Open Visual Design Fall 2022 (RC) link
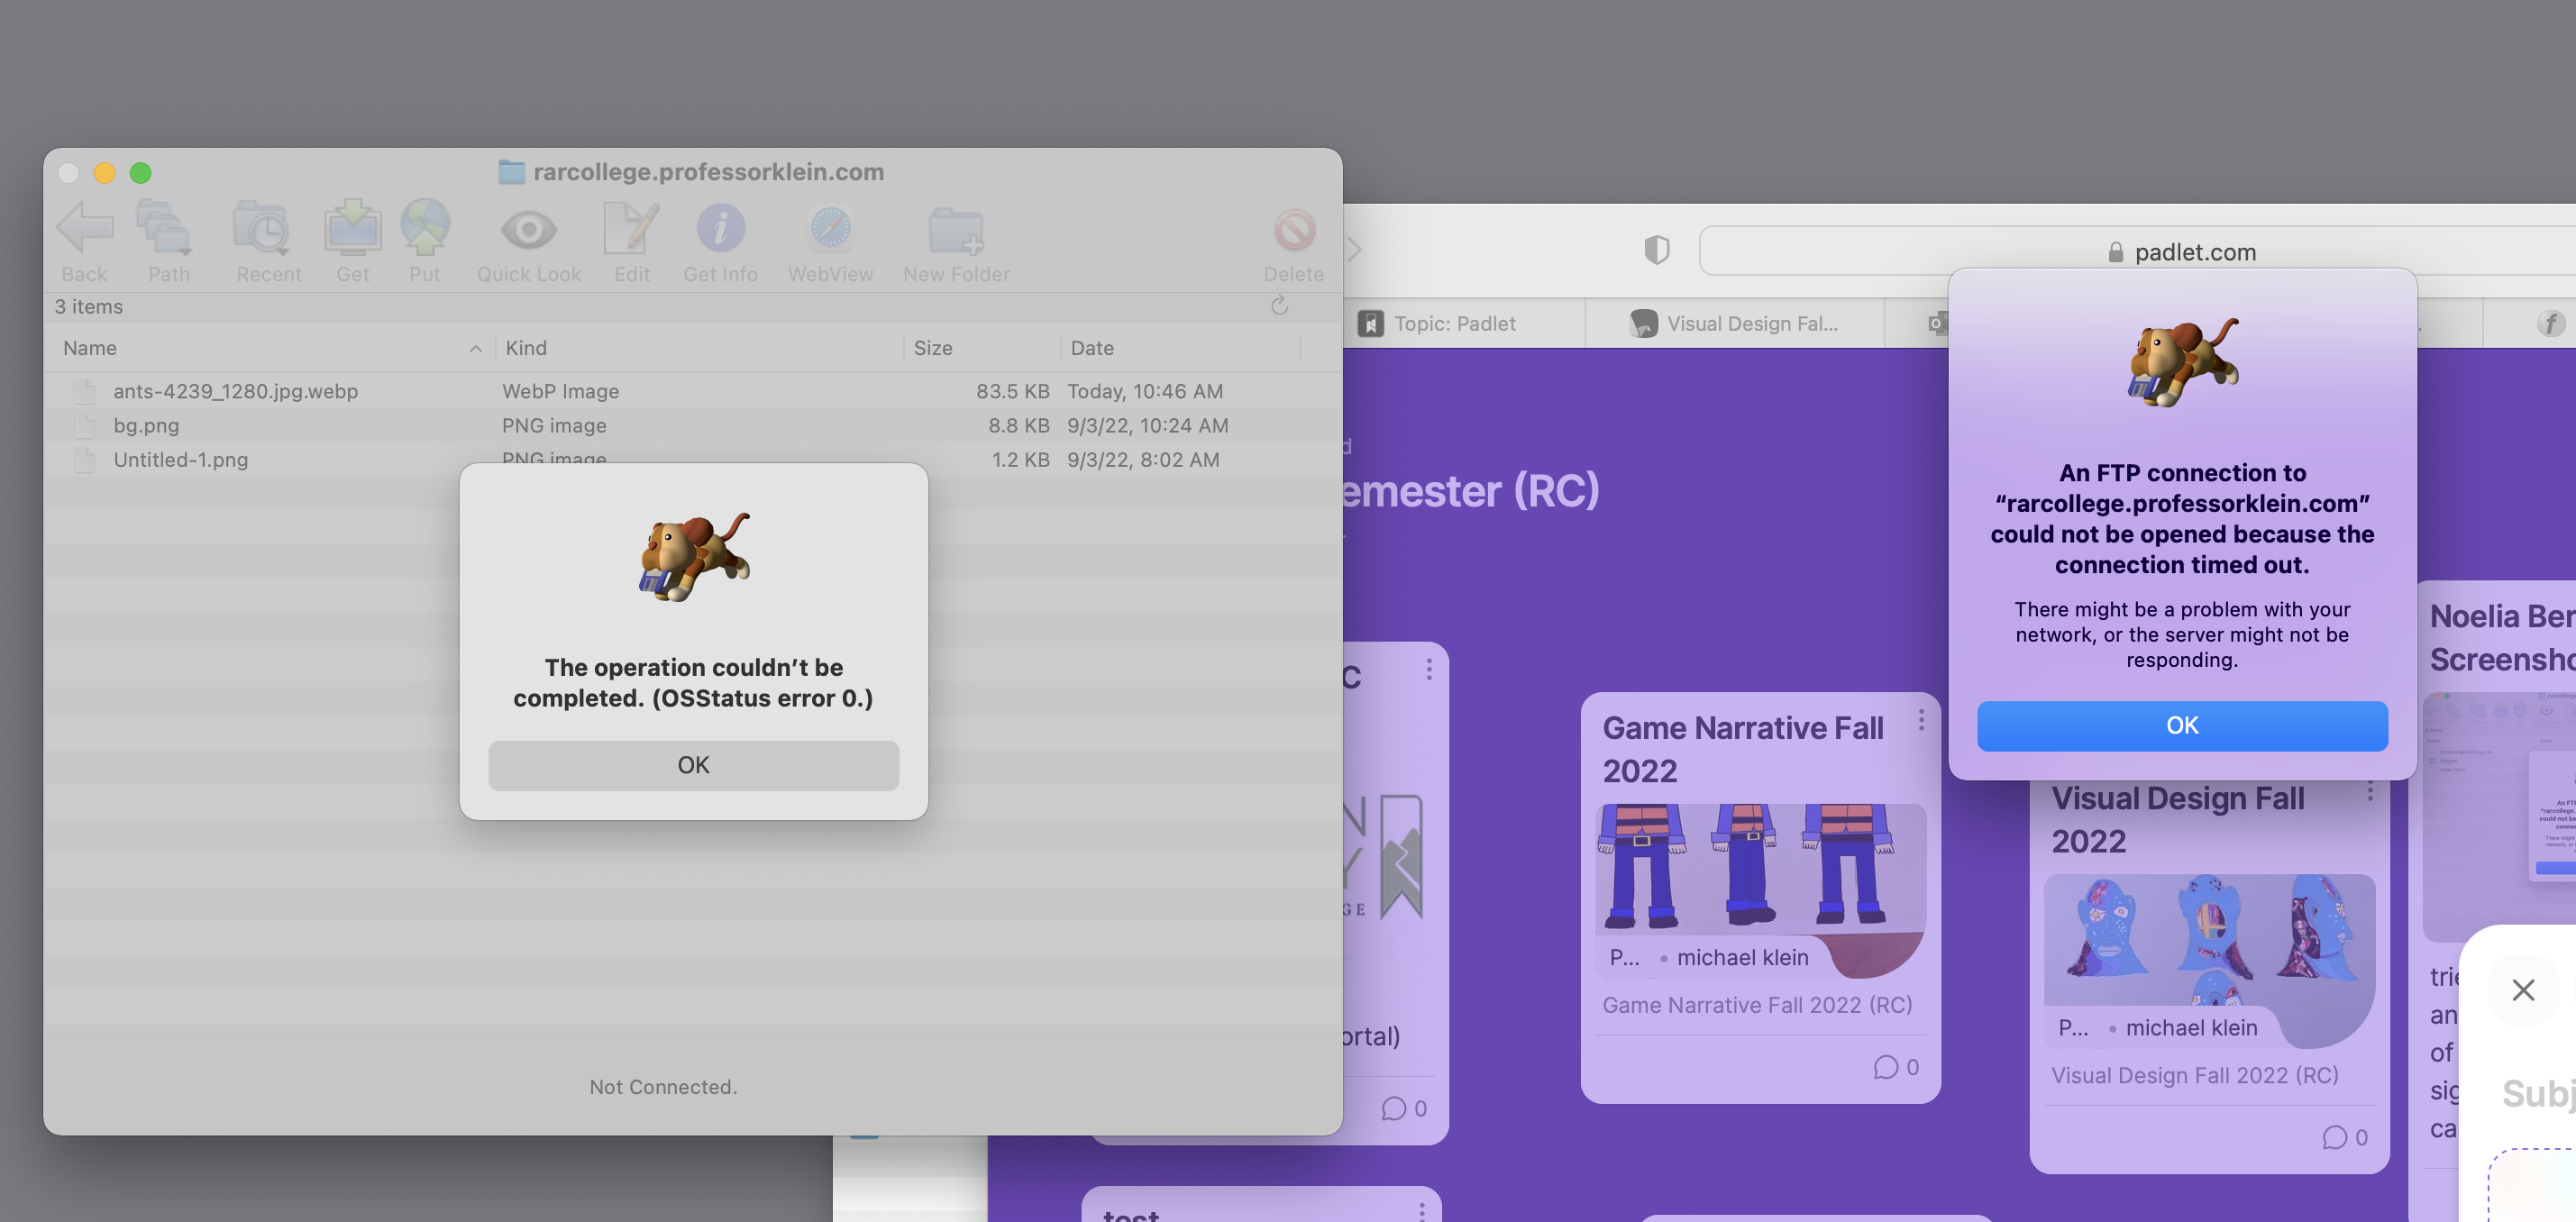This screenshot has width=2576, height=1222. (2195, 1075)
